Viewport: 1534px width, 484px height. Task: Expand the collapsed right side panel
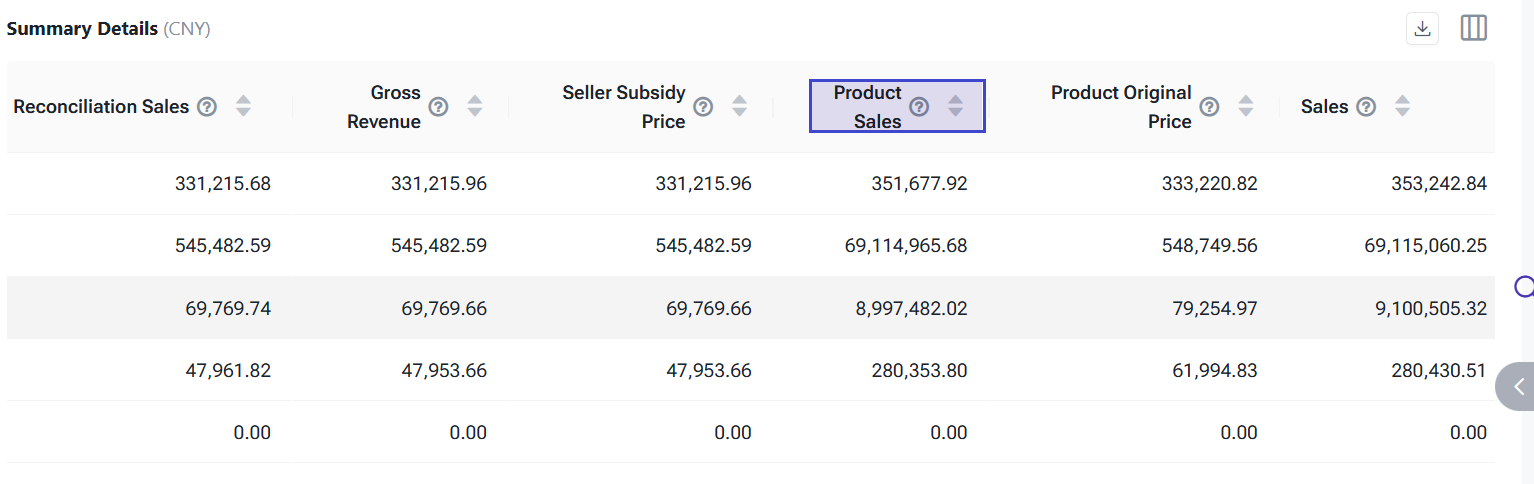[1517, 387]
